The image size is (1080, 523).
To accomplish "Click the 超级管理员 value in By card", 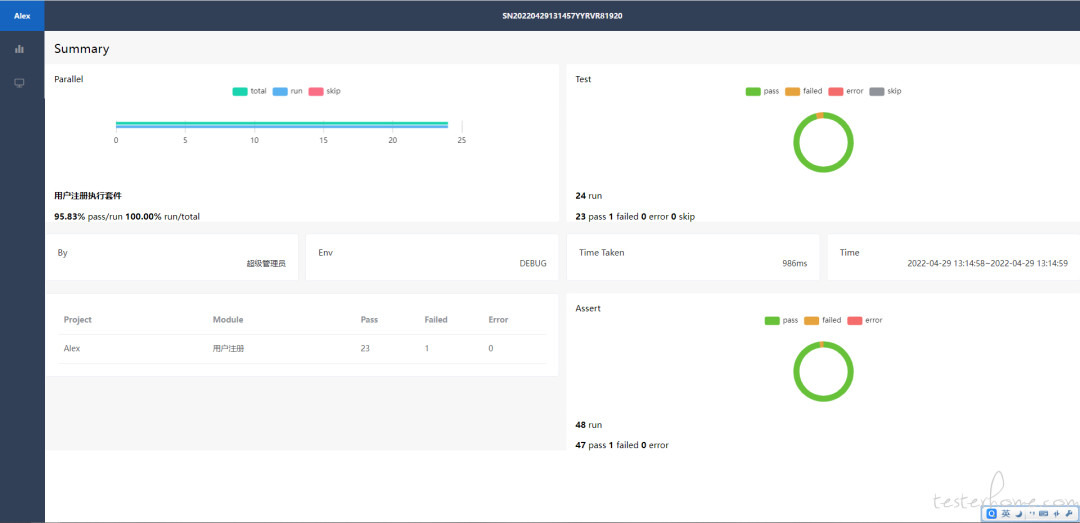I will tap(266, 263).
